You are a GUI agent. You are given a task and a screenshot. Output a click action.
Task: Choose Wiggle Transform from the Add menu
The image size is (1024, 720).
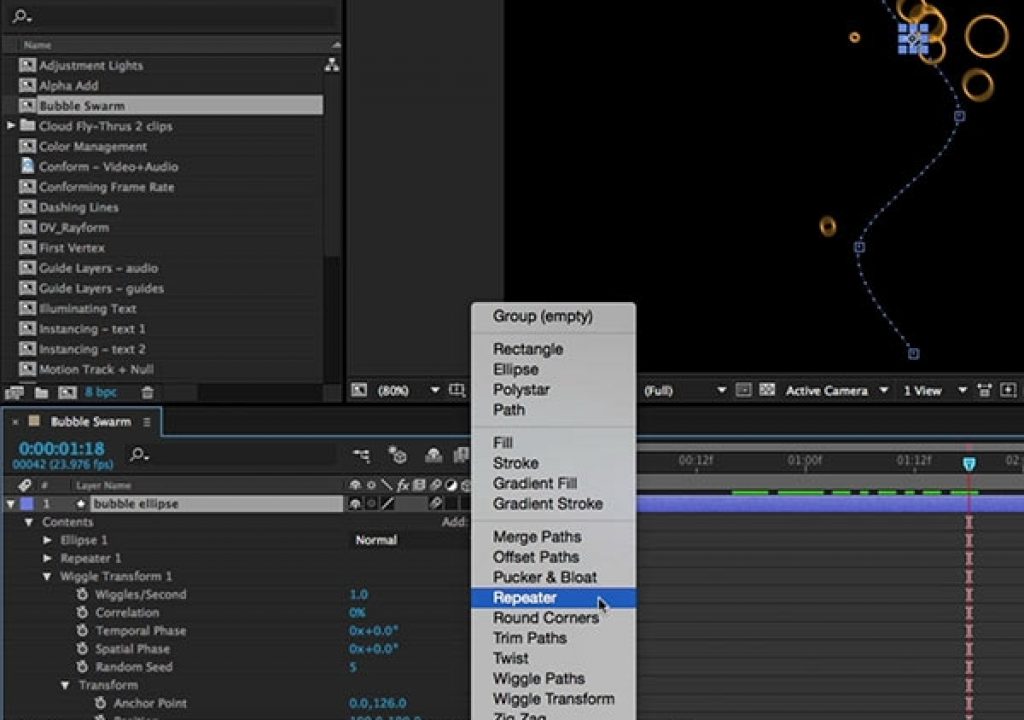click(x=553, y=699)
